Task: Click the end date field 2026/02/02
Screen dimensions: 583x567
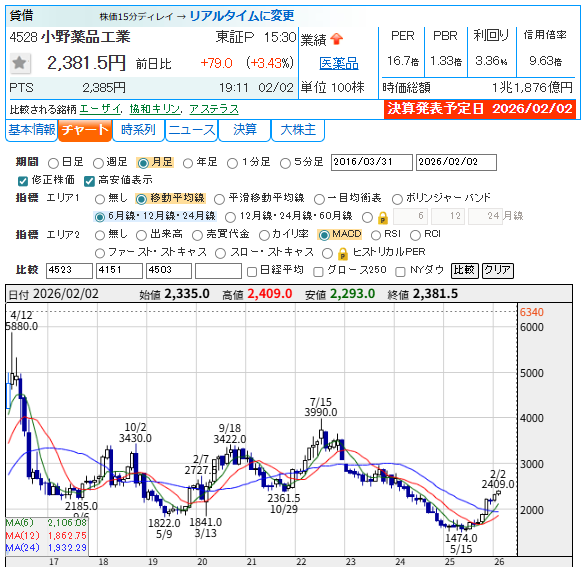Action: point(456,162)
